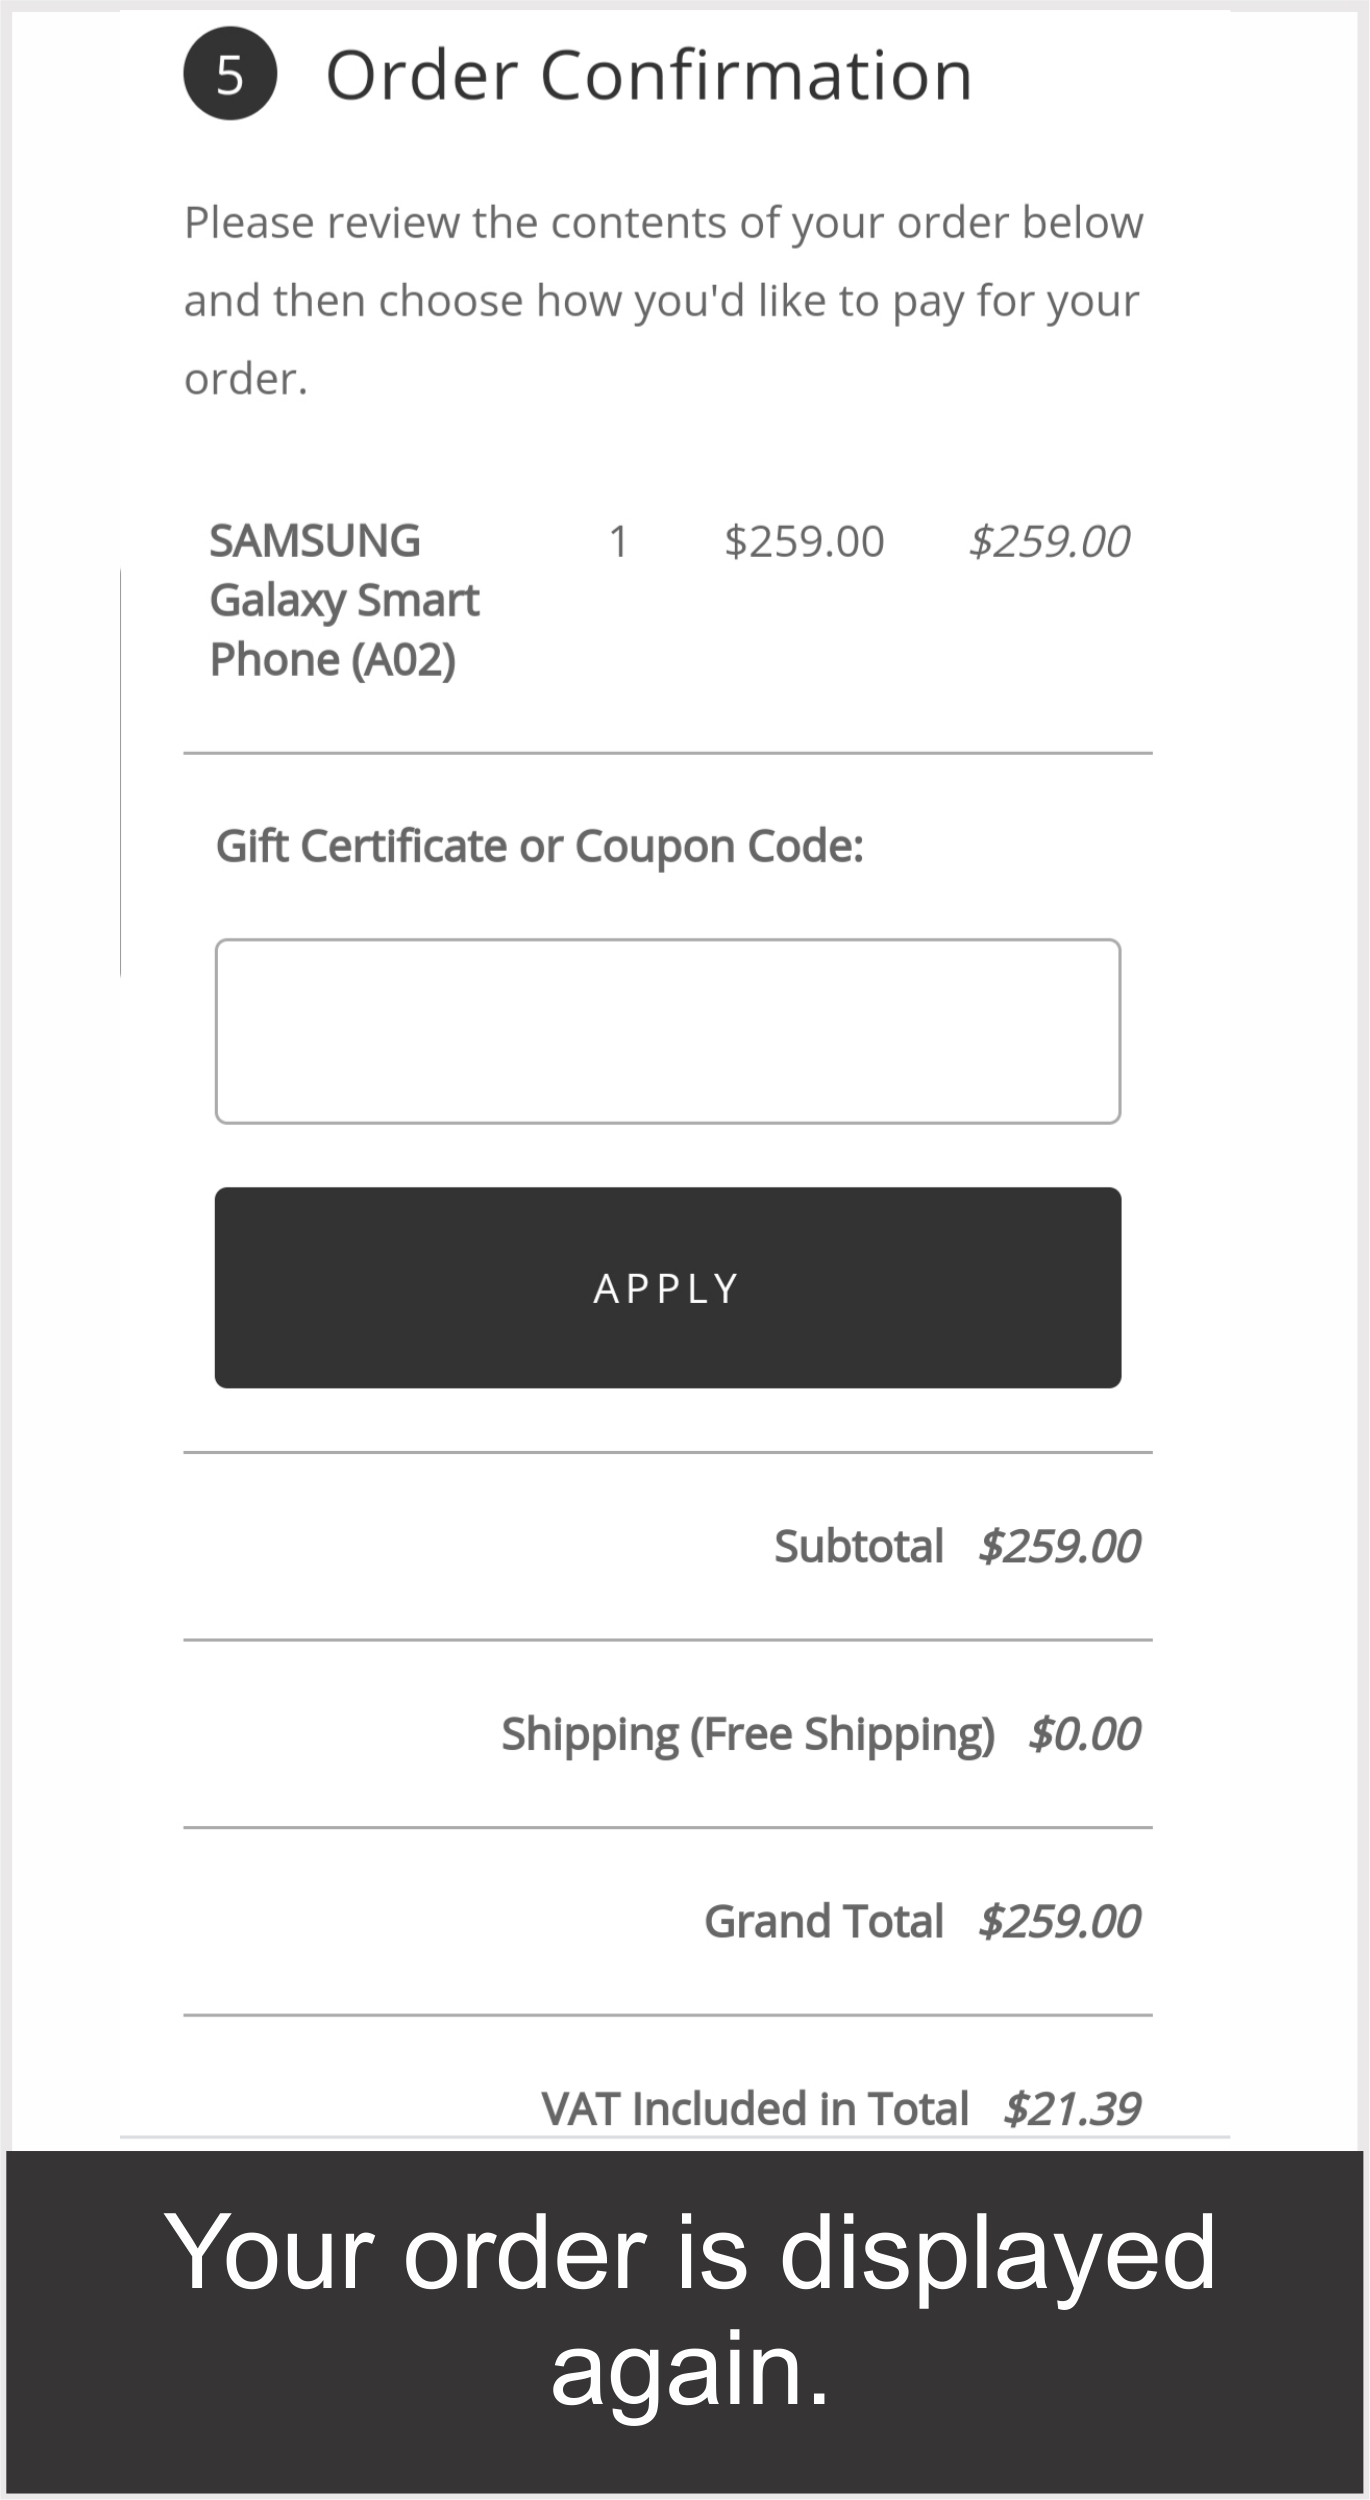The height and width of the screenshot is (2500, 1370).
Task: Click the non-italic $259.00 unit price
Action: [804, 542]
